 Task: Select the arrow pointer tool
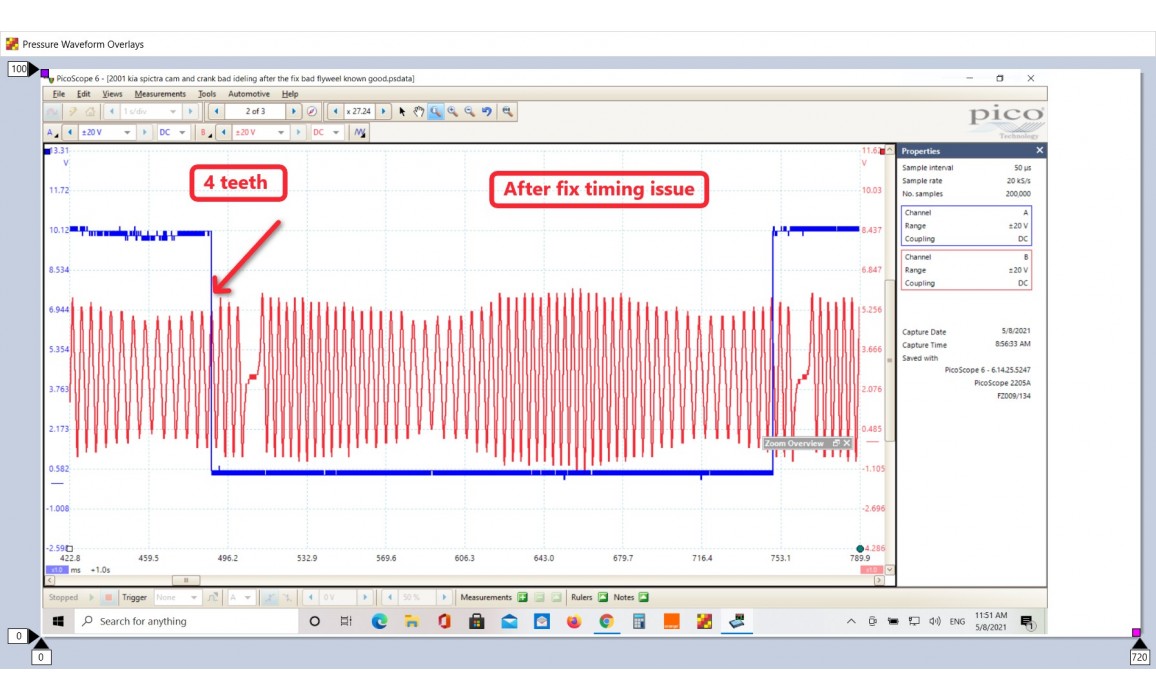[x=402, y=112]
